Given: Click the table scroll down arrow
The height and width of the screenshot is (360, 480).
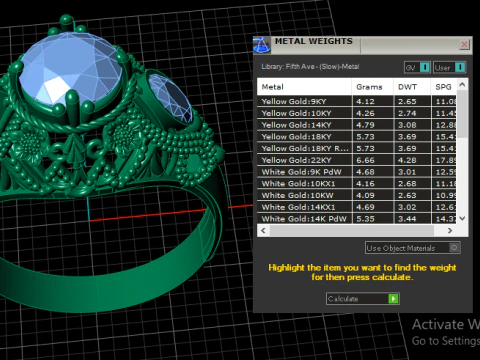Looking at the screenshot, I should pyautogui.click(x=462, y=219).
